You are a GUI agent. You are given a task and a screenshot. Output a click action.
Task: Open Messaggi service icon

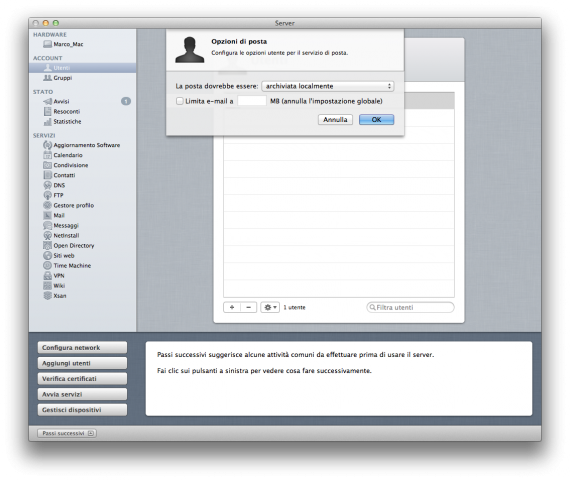47,225
